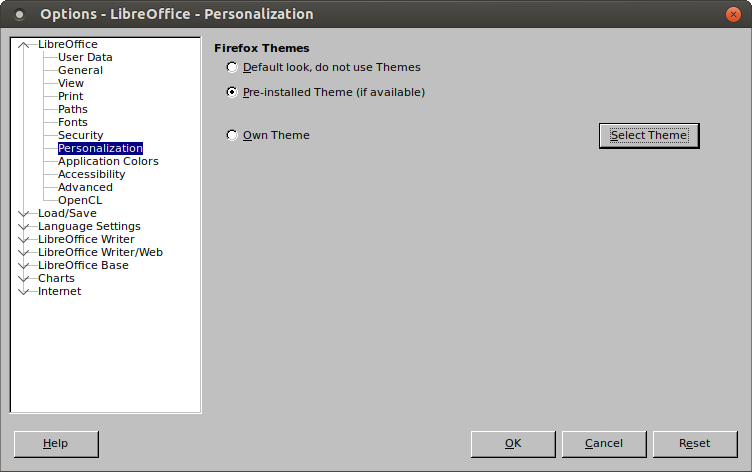
Task: Open the Print options page
Action: point(70,96)
